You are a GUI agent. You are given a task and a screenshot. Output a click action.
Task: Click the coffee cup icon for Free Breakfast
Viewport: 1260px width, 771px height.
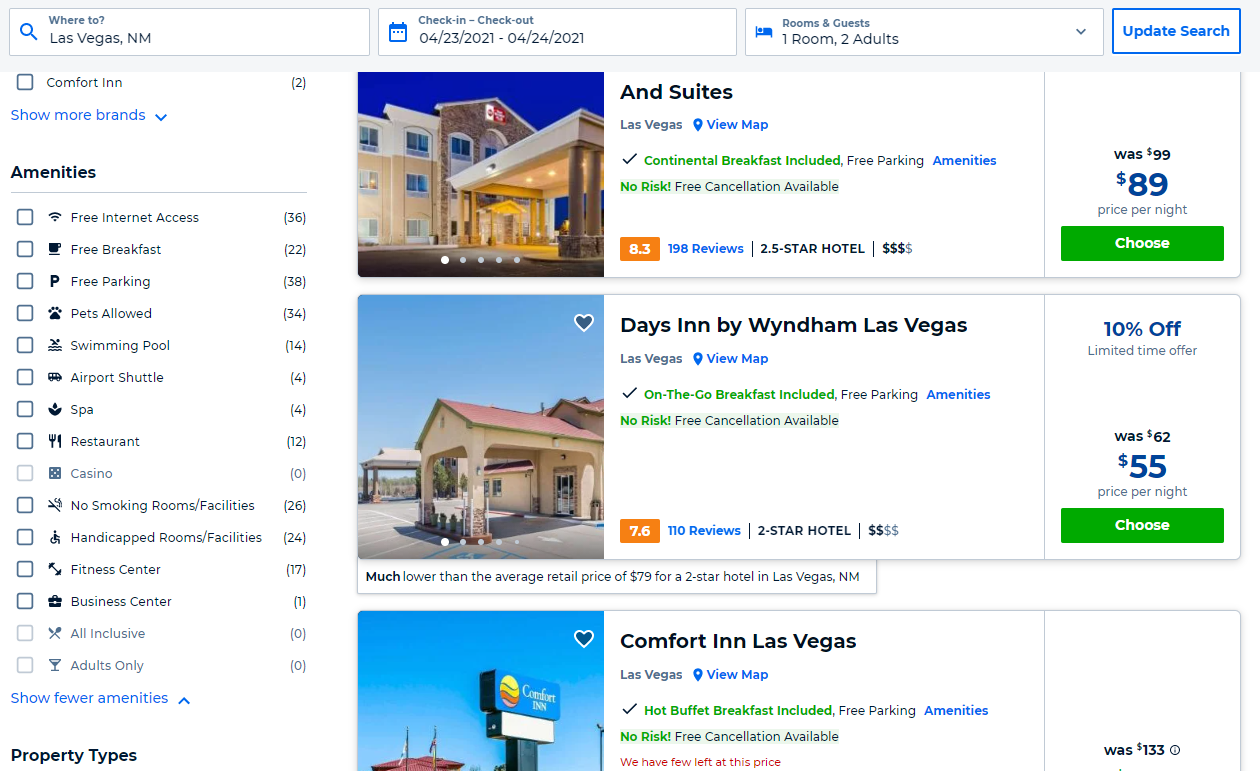pos(55,249)
